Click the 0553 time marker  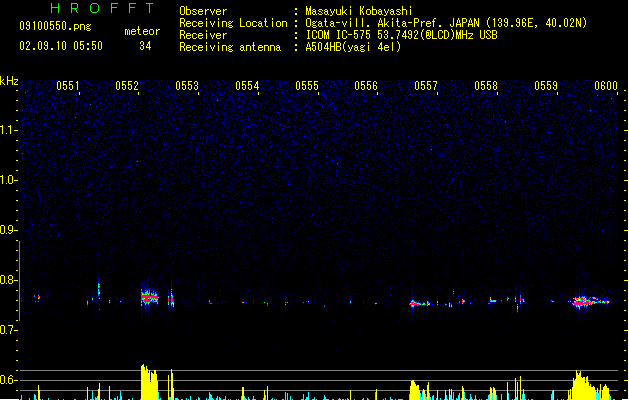tap(187, 86)
